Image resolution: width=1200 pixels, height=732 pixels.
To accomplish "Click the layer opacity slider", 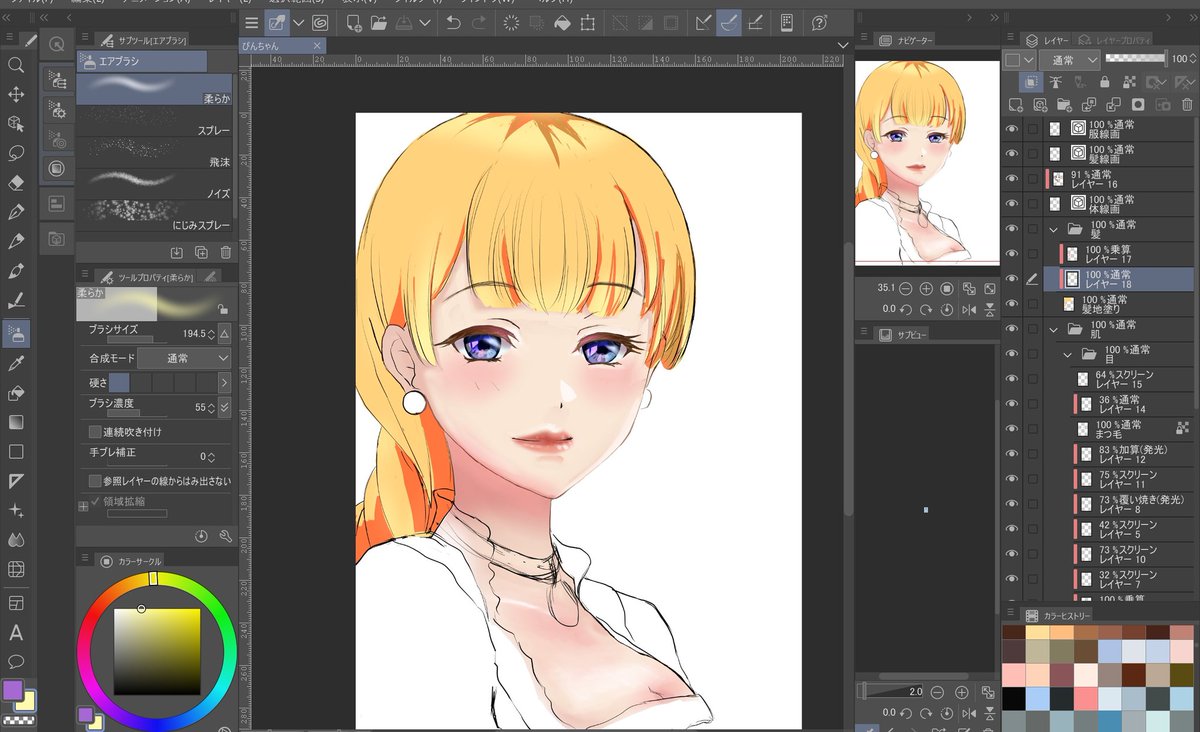I will pos(1135,59).
